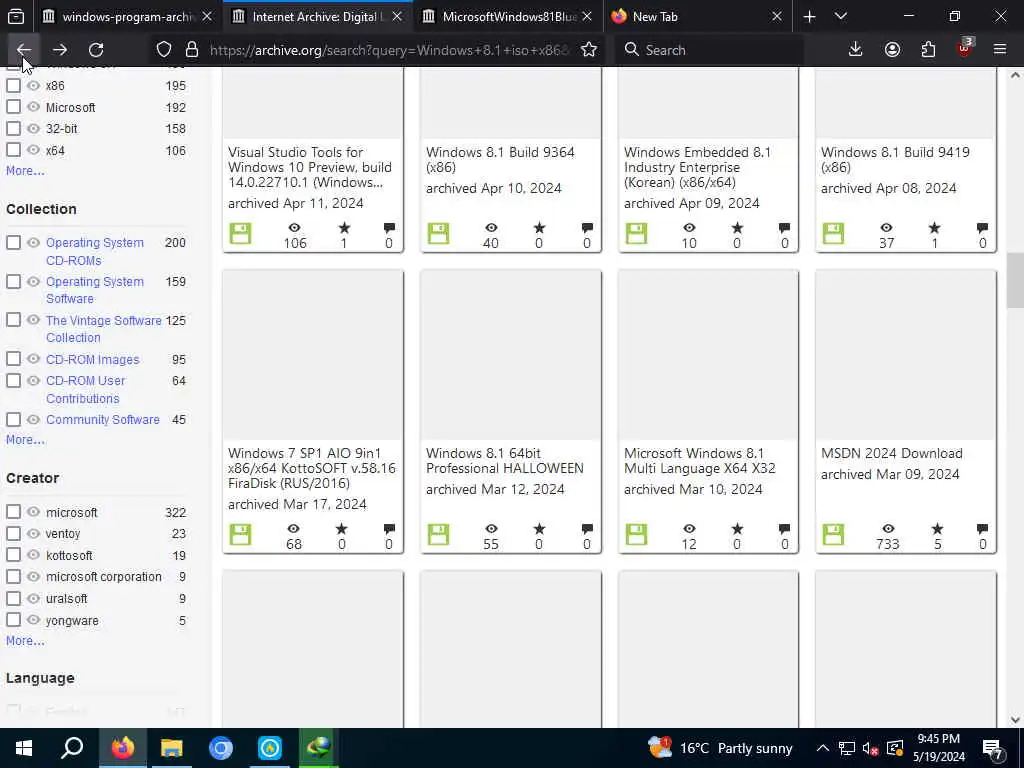Show hidden system tray icons chevron
1024x768 pixels.
click(x=823, y=748)
